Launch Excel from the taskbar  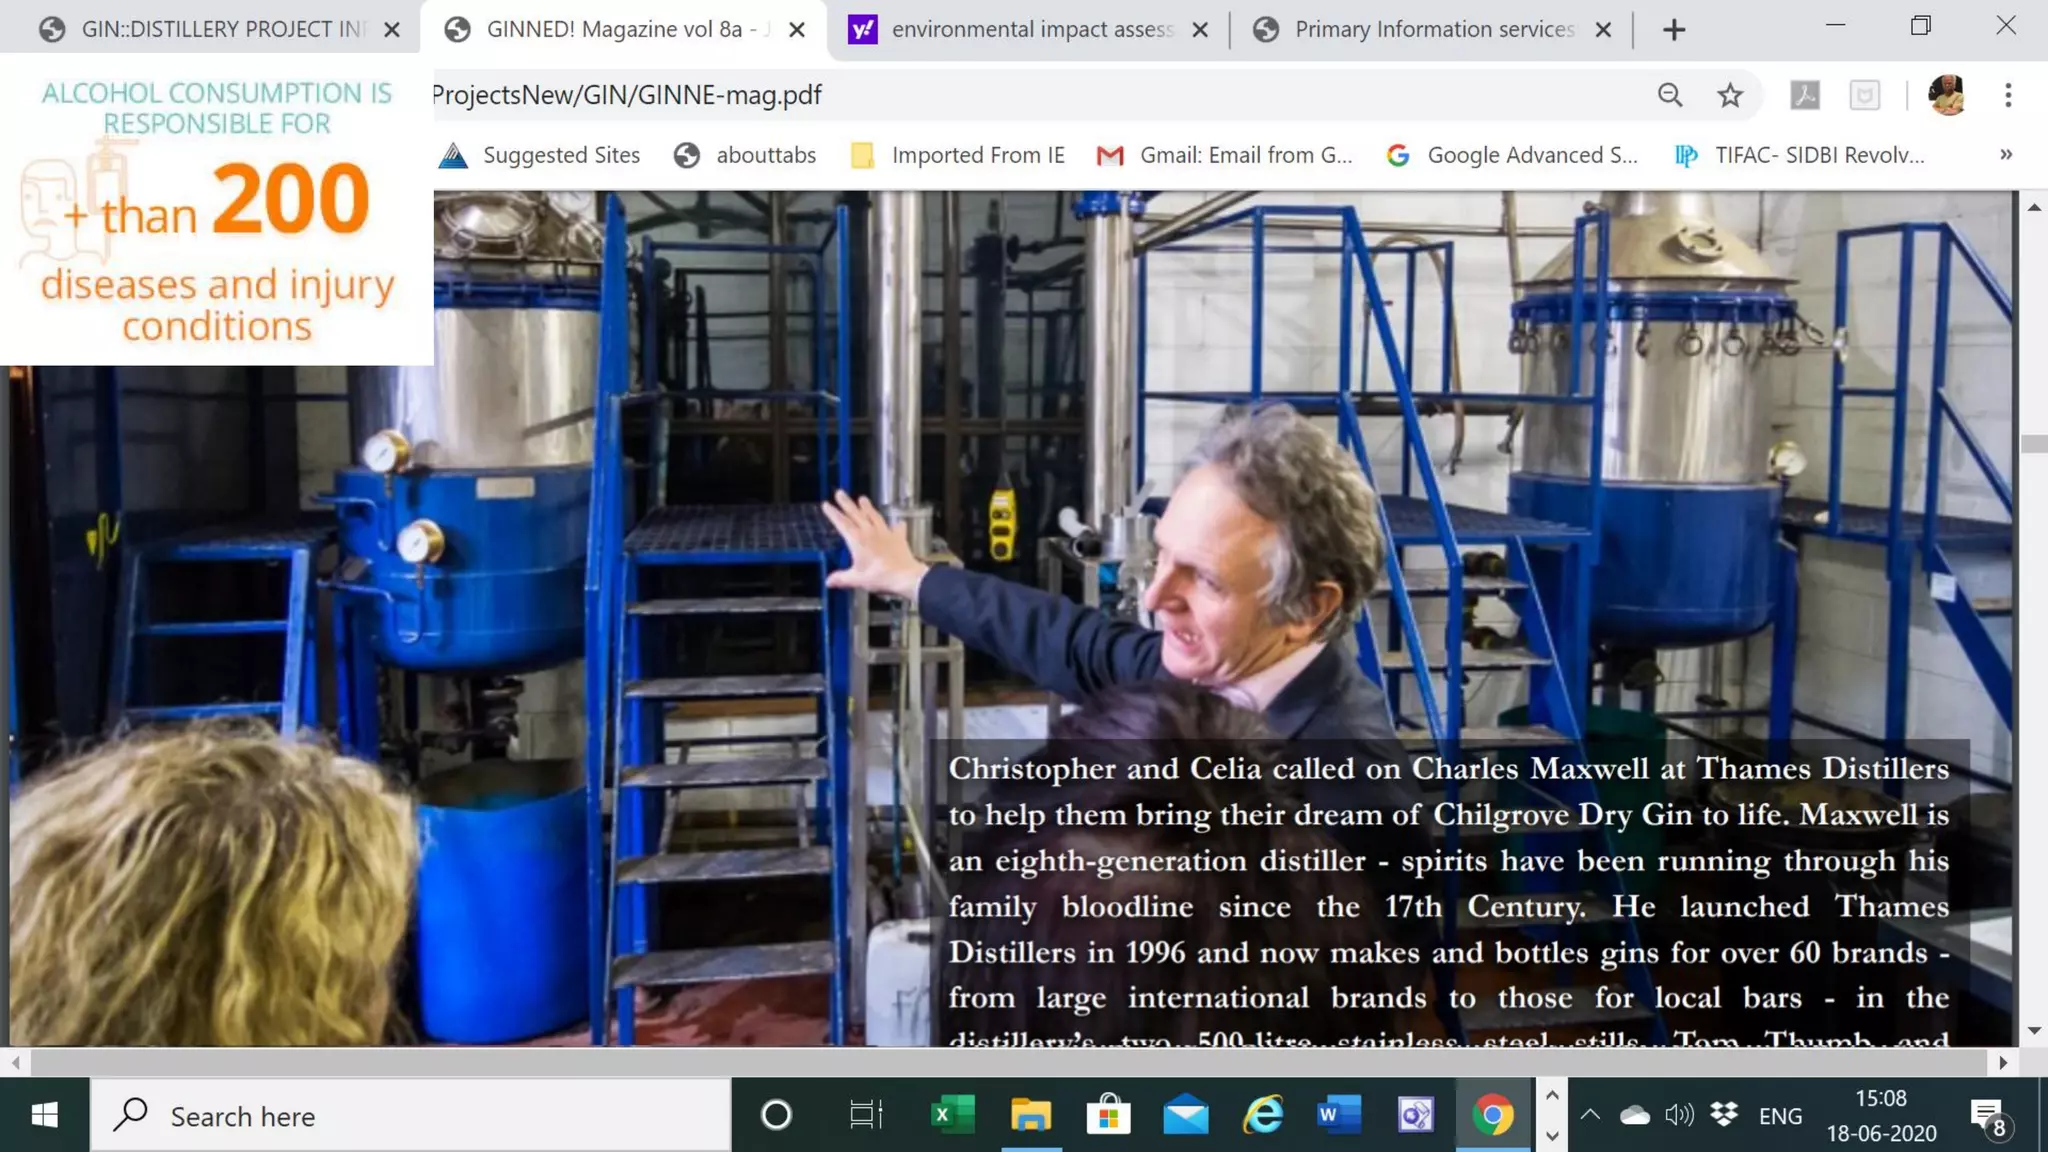point(952,1114)
